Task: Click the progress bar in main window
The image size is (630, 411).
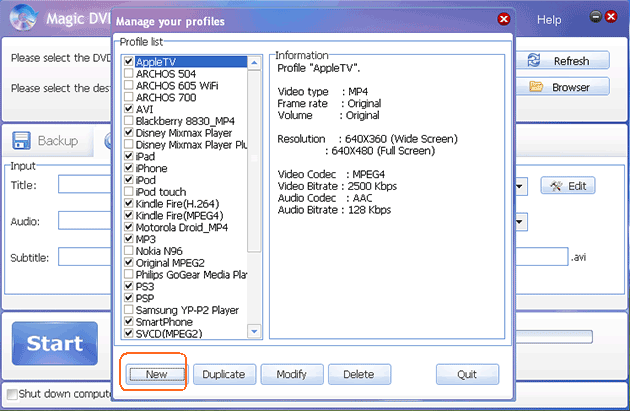Action: 554,337
